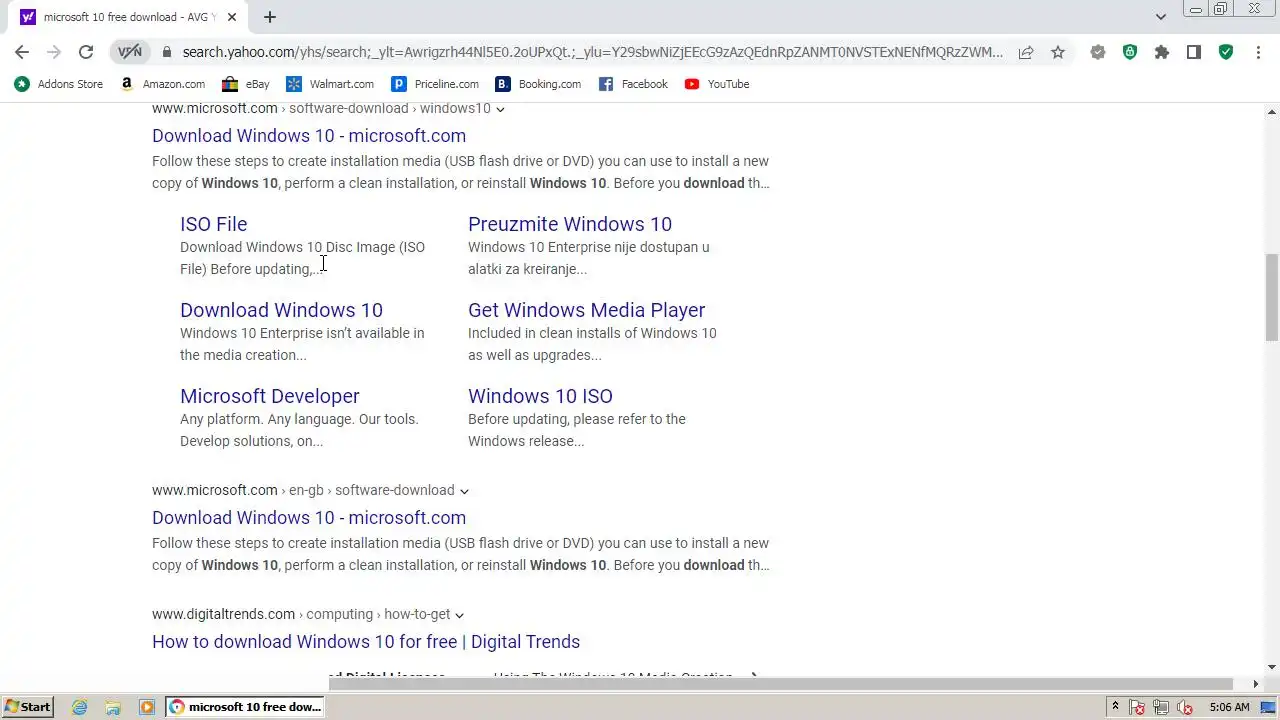Open the eBay bookmark
This screenshot has width=1280, height=720.
click(246, 84)
